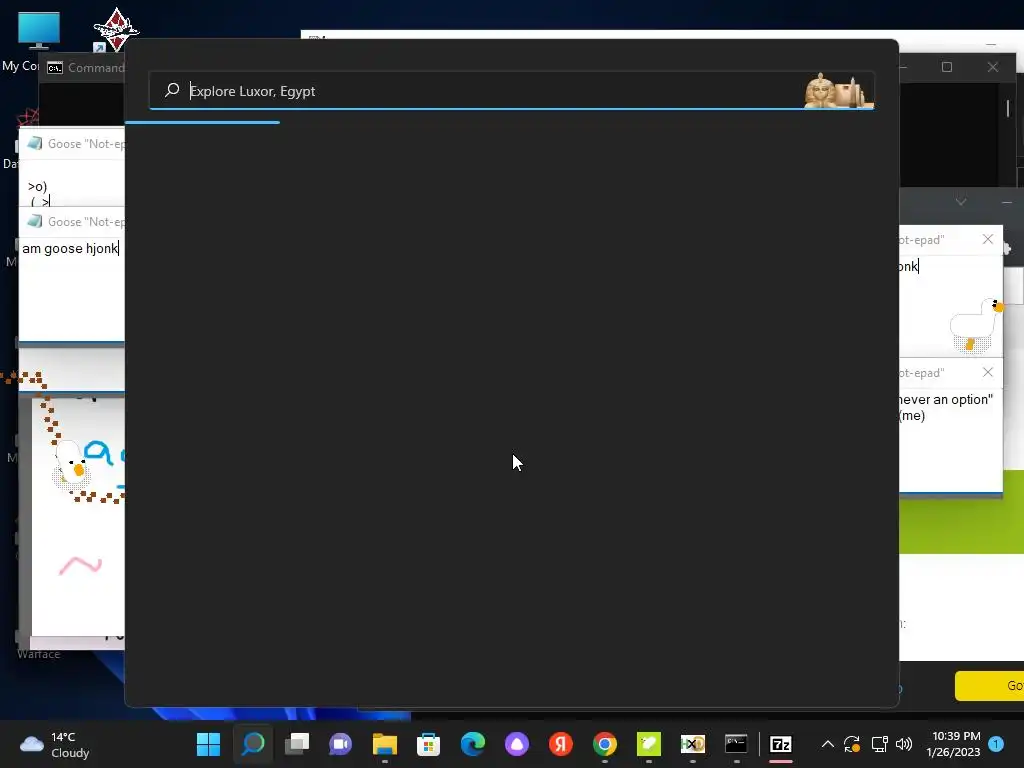Open network settings tray icon

tap(879, 744)
